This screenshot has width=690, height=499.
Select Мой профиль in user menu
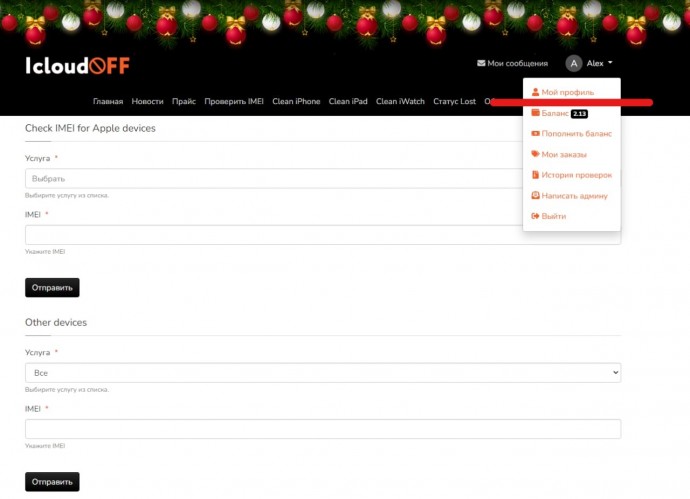[x=566, y=92]
